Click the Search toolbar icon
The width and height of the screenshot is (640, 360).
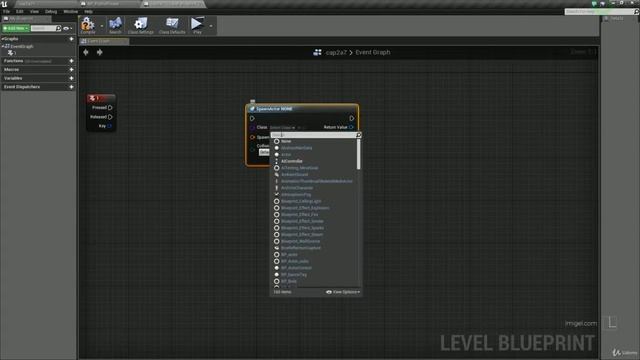coord(115,24)
